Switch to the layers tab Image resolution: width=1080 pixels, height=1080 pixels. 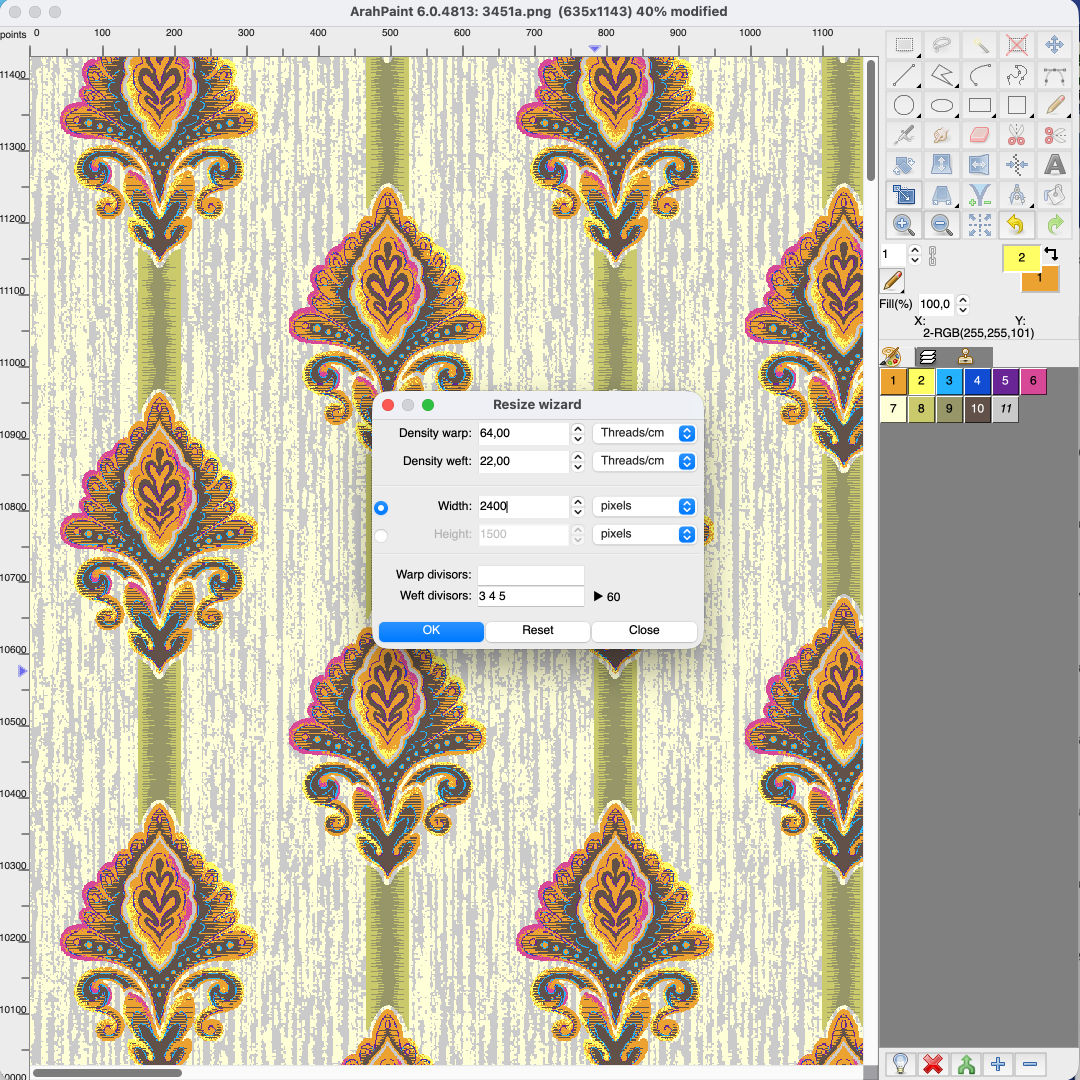pyautogui.click(x=928, y=357)
